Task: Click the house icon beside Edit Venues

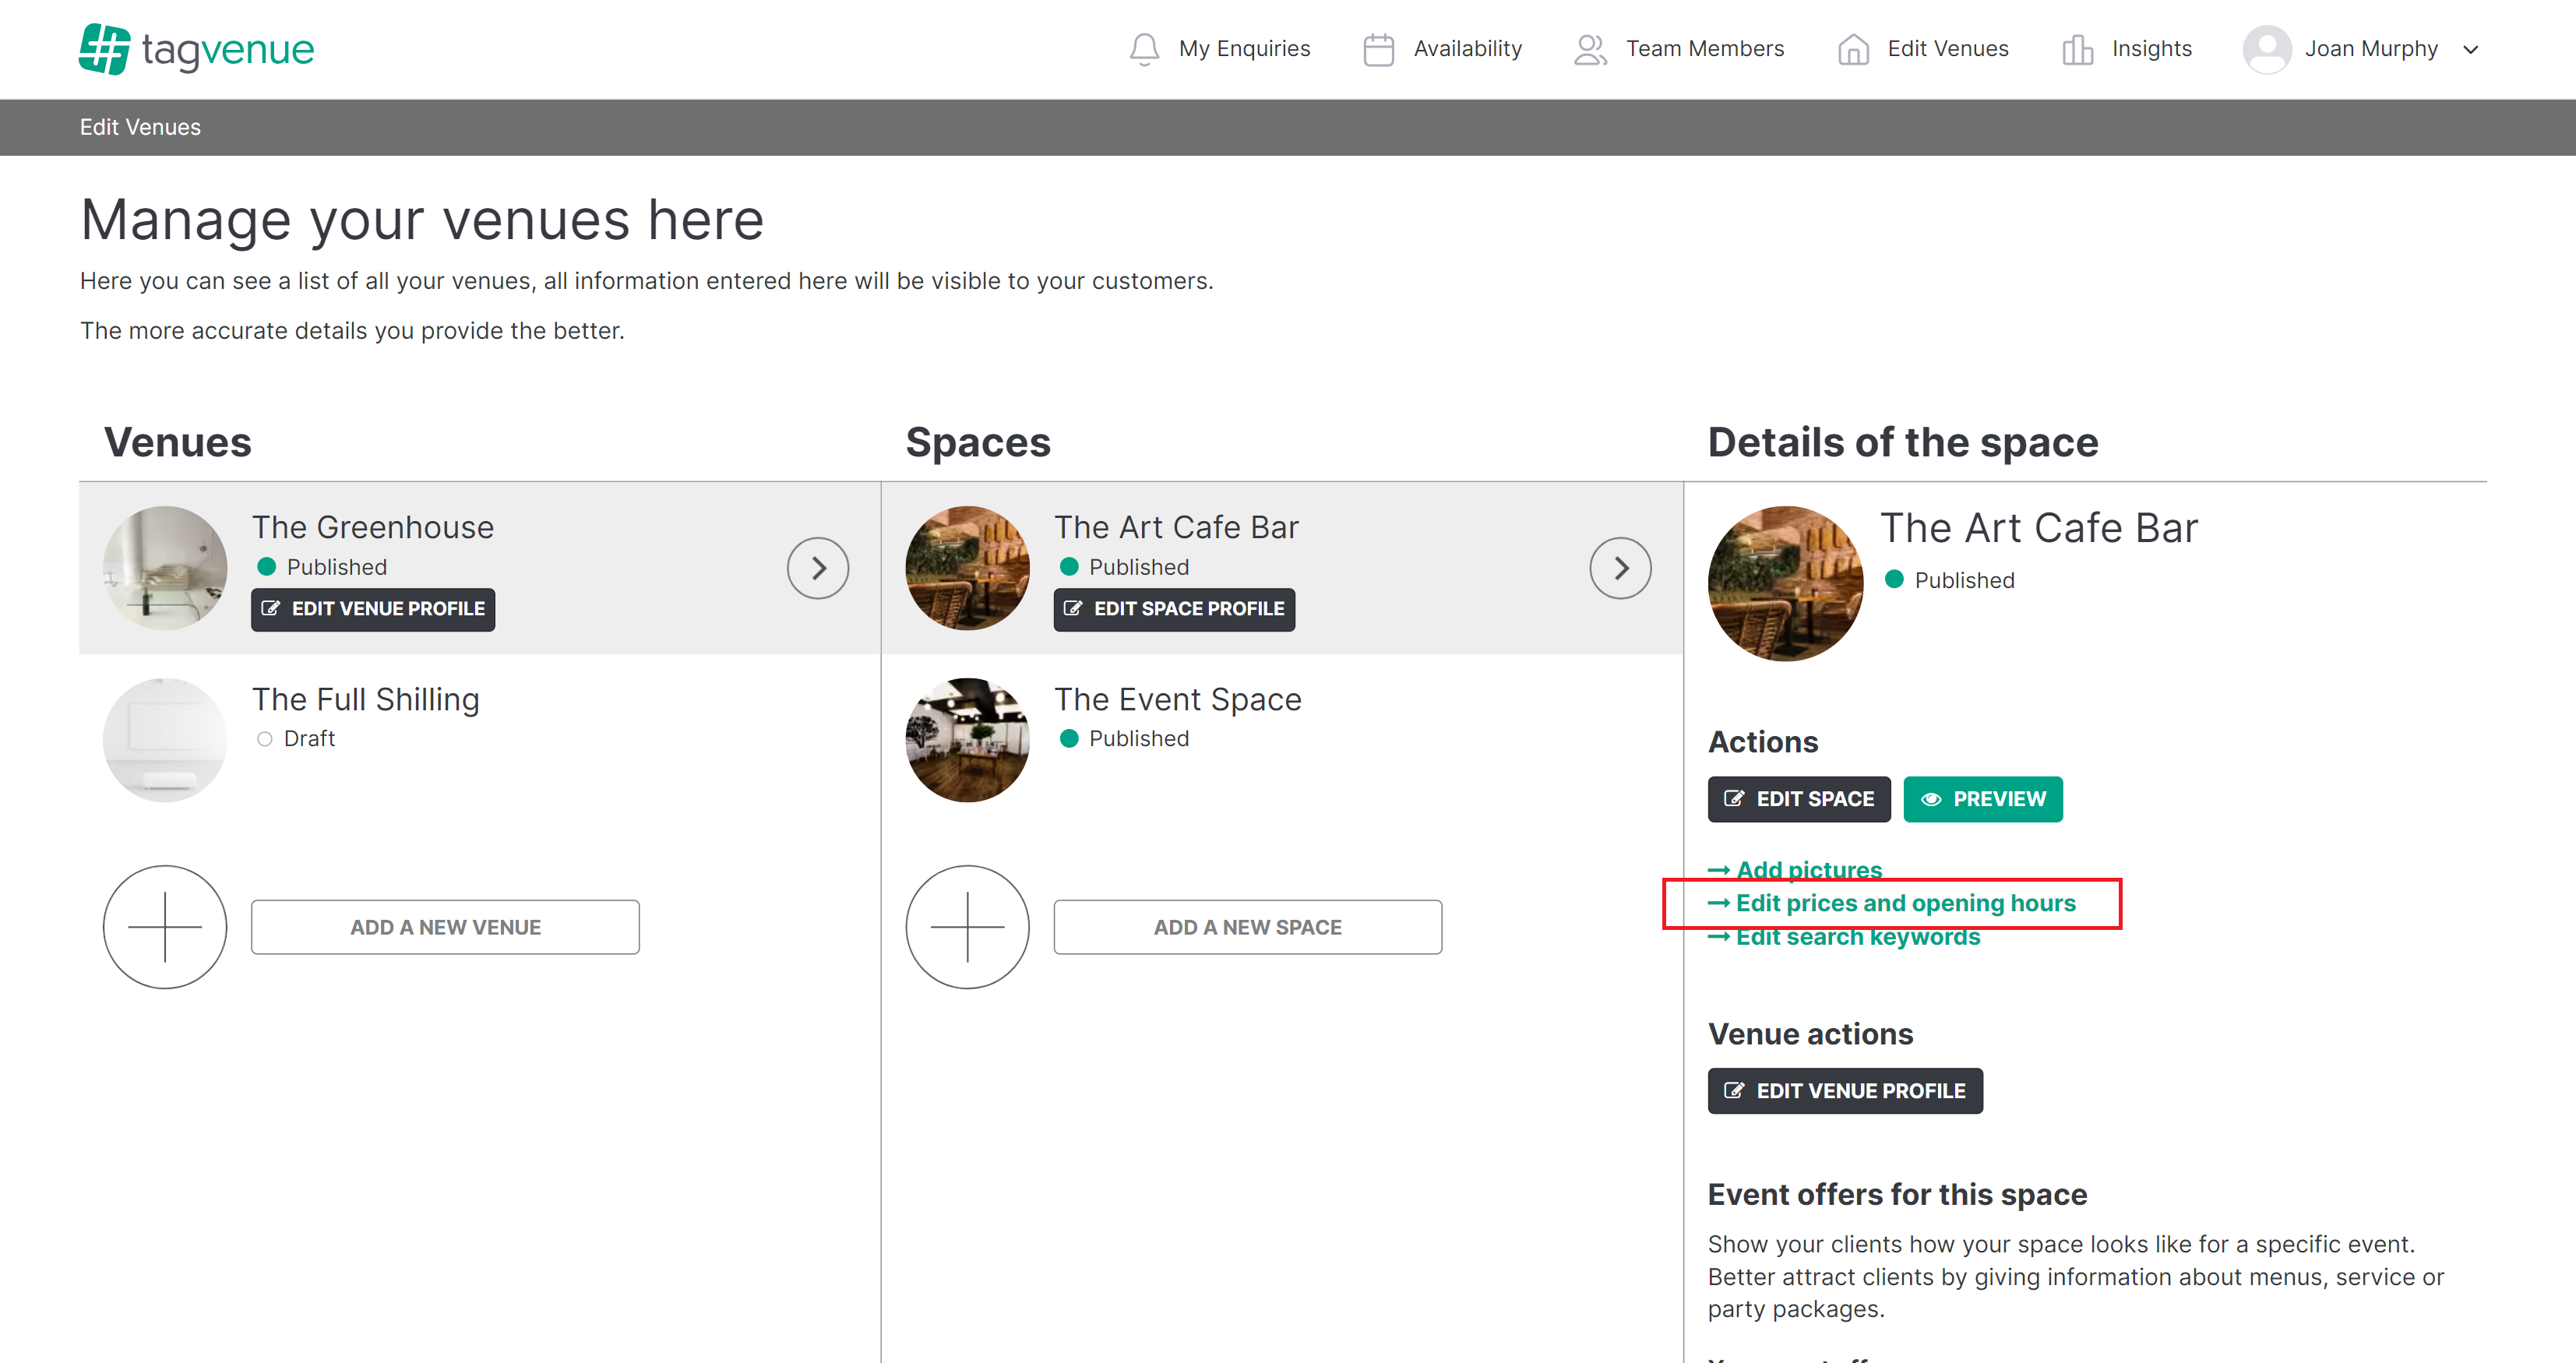Action: (1852, 49)
